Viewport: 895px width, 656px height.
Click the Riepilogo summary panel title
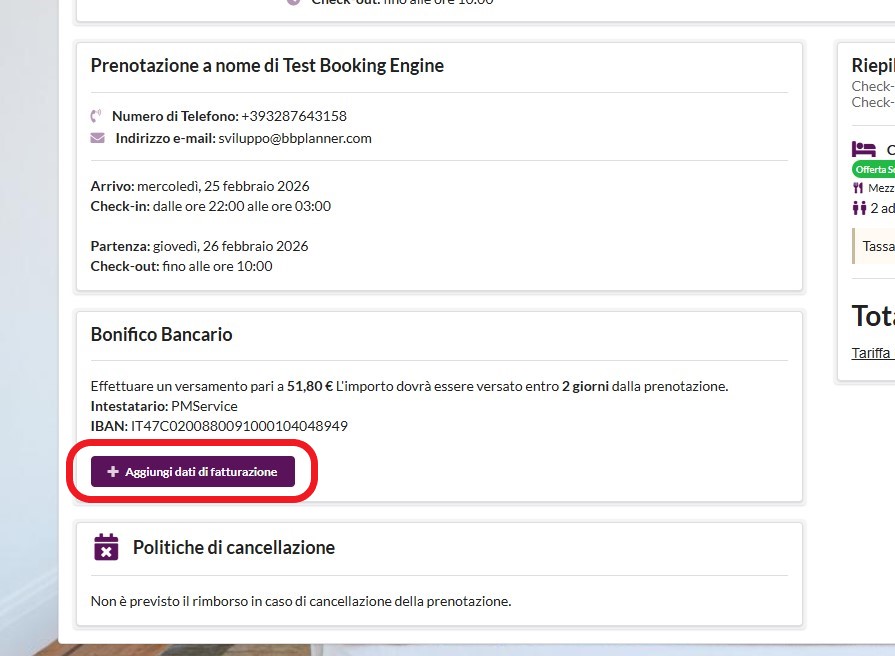tap(872, 66)
